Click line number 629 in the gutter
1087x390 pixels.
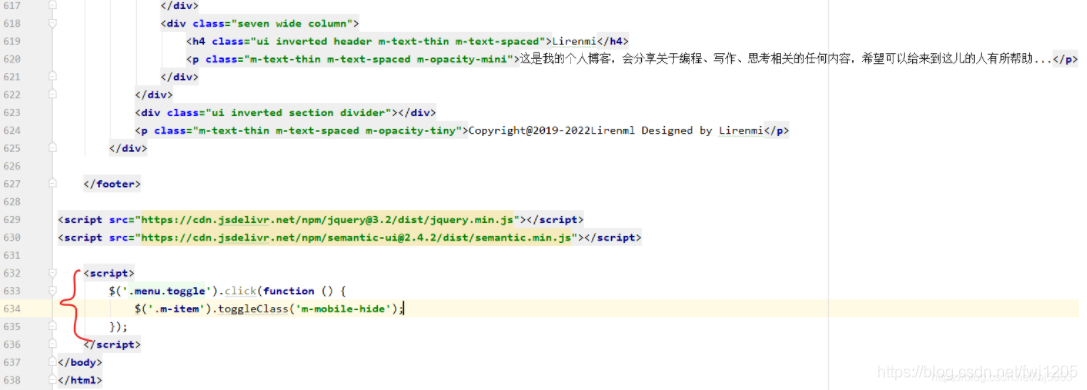12,220
